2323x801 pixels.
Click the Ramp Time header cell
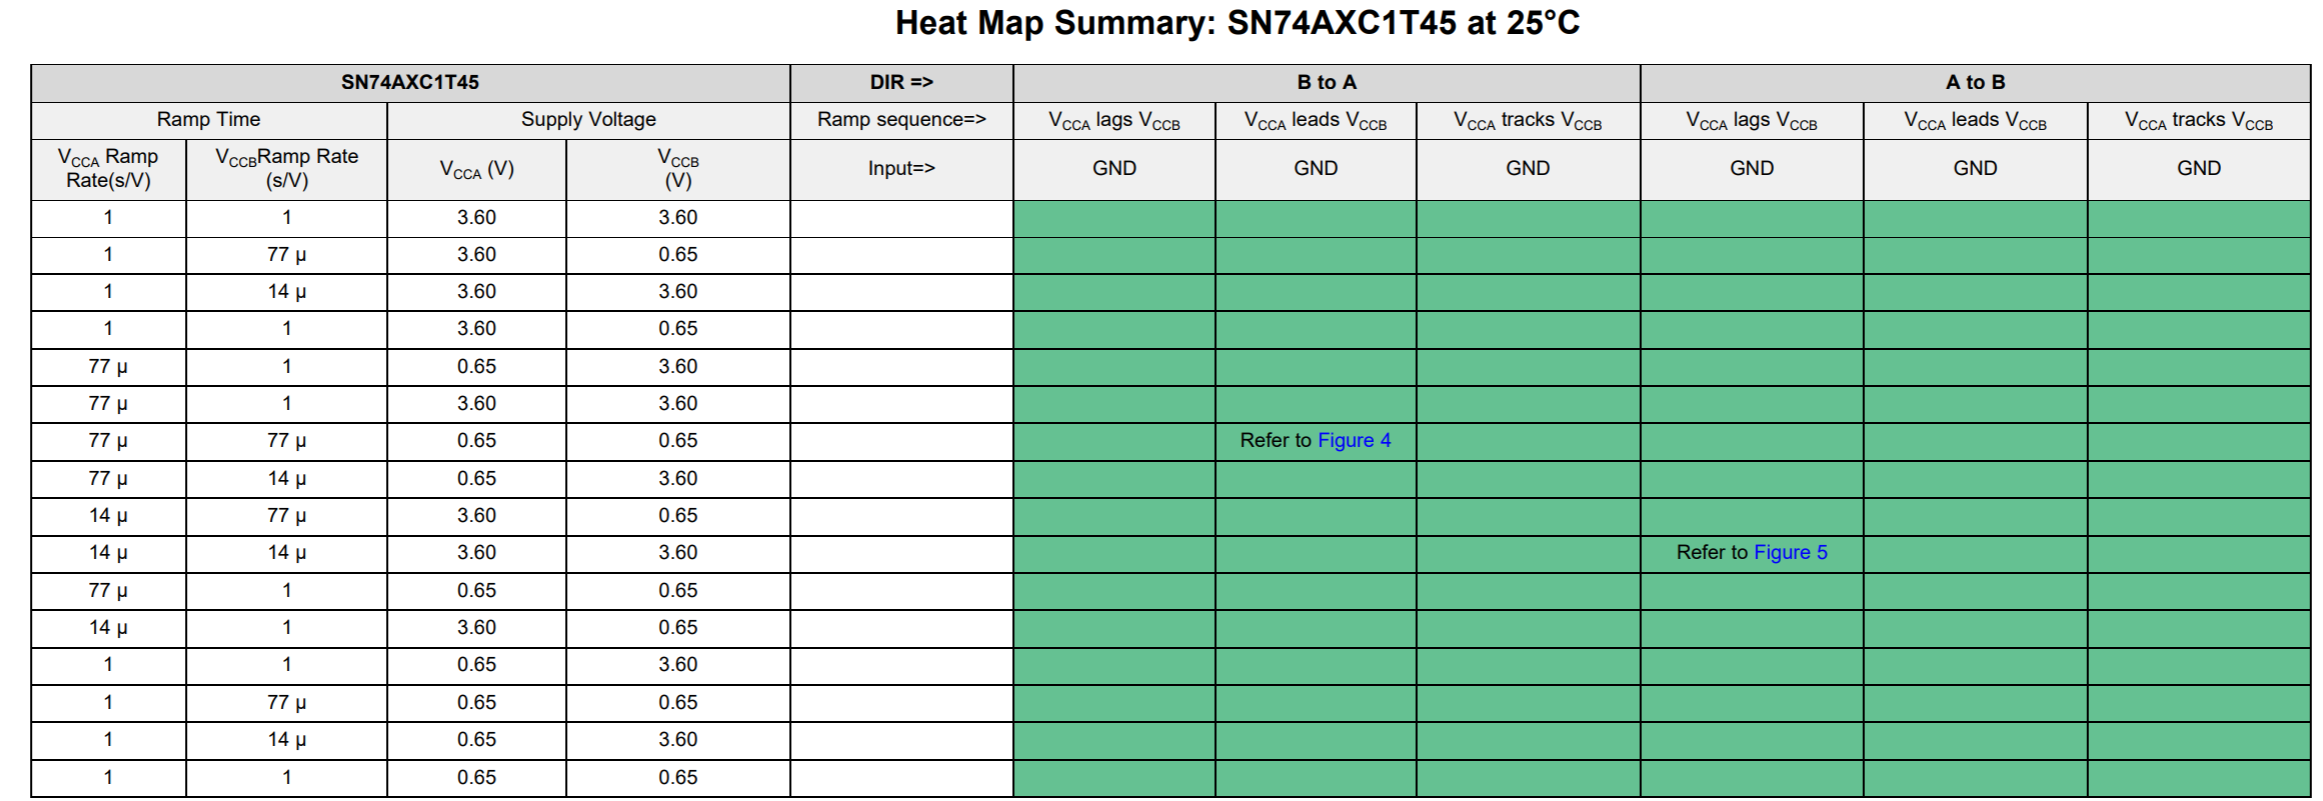pos(208,120)
